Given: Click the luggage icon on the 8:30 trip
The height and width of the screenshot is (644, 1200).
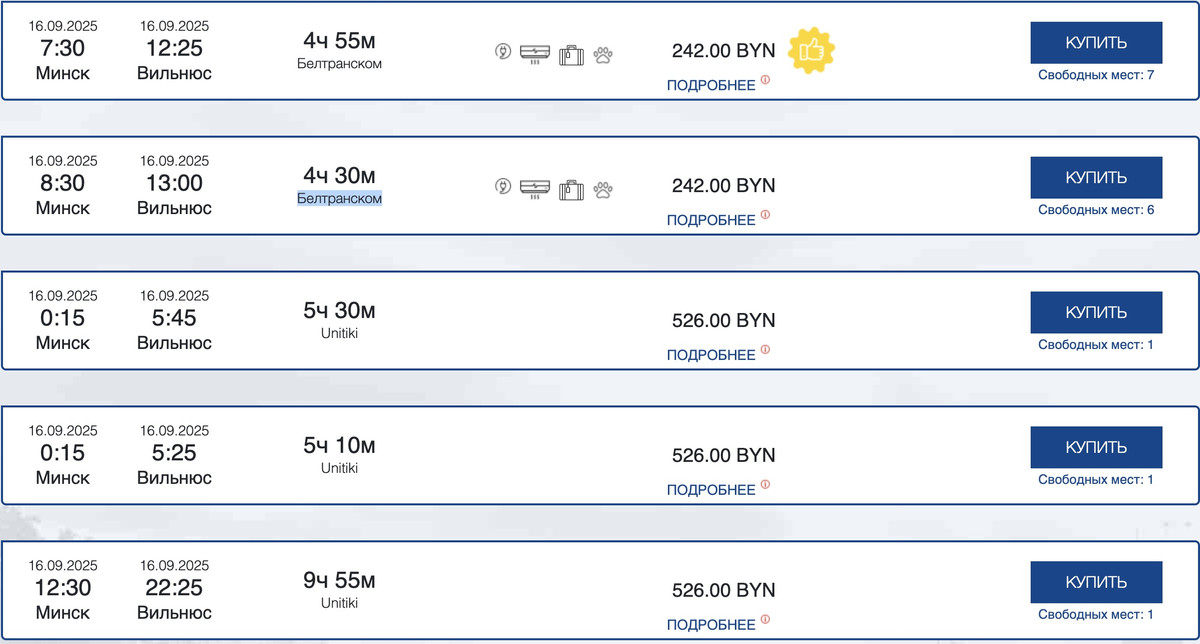Looking at the screenshot, I should point(571,189).
